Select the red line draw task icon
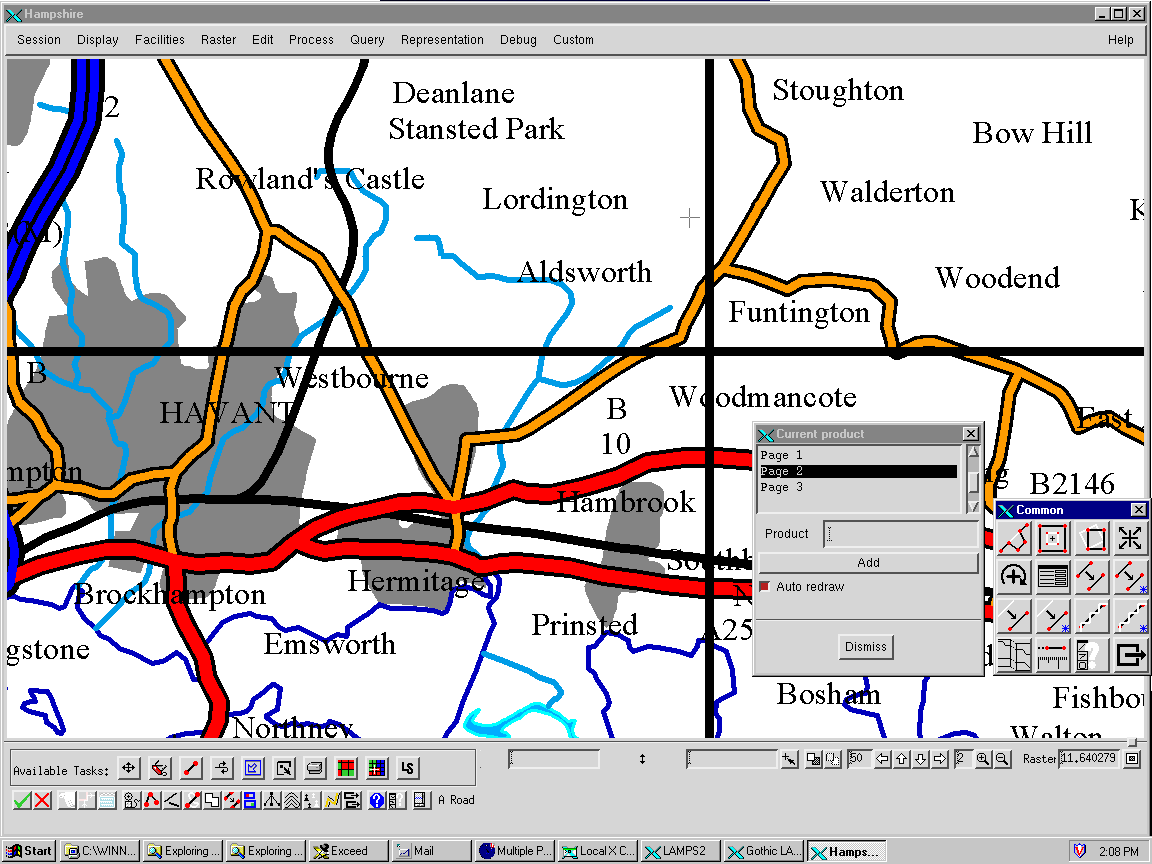Image resolution: width=1152 pixels, height=864 pixels. click(x=190, y=768)
